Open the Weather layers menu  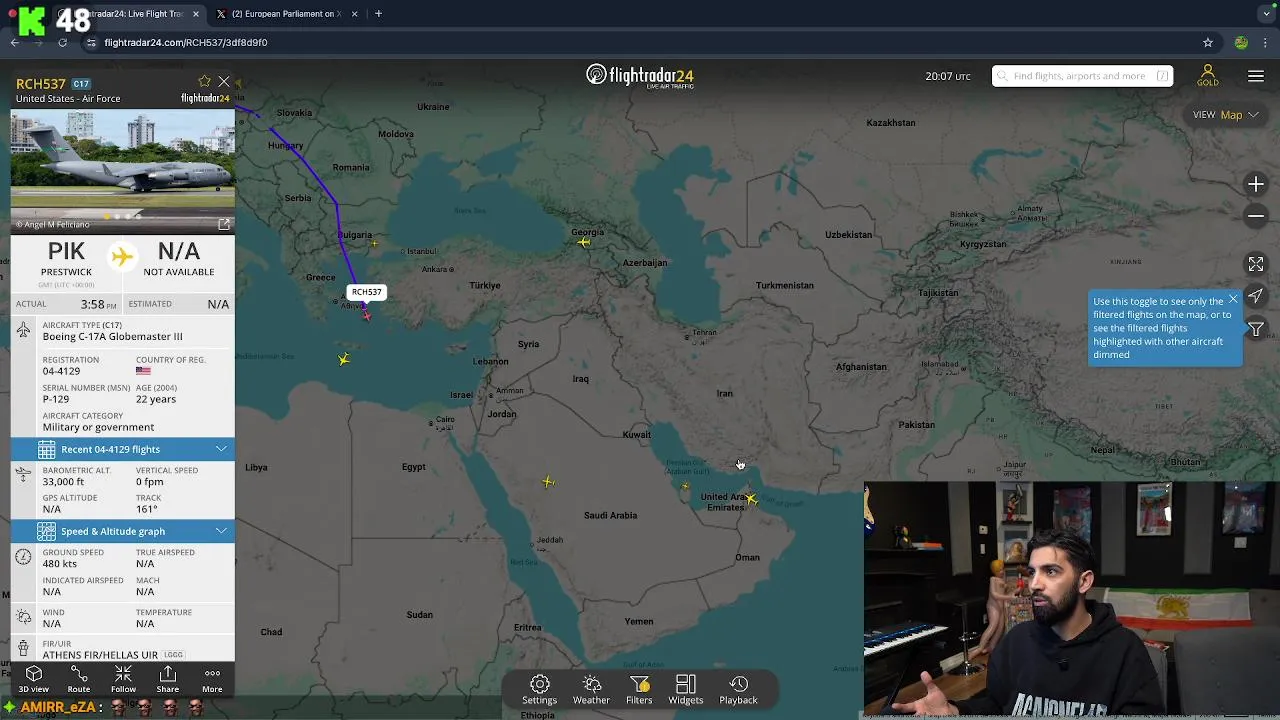tap(591, 690)
